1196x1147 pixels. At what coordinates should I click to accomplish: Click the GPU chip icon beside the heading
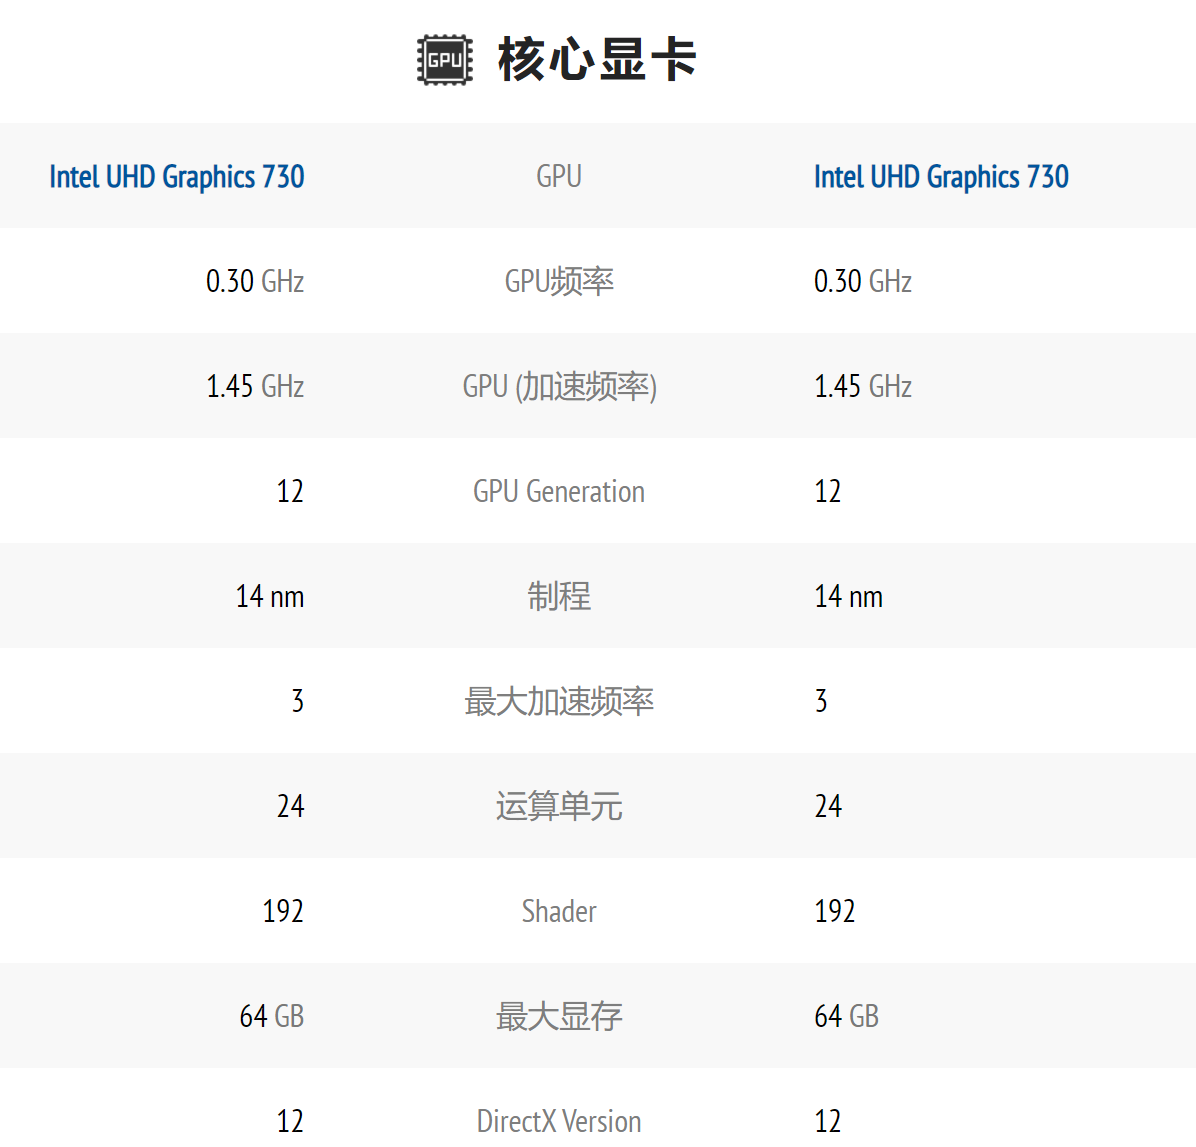445,59
